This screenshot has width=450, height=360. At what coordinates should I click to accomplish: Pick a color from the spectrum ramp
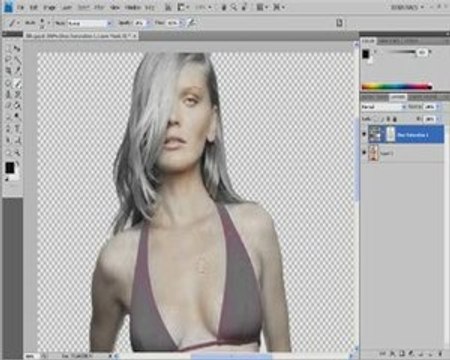(397, 87)
